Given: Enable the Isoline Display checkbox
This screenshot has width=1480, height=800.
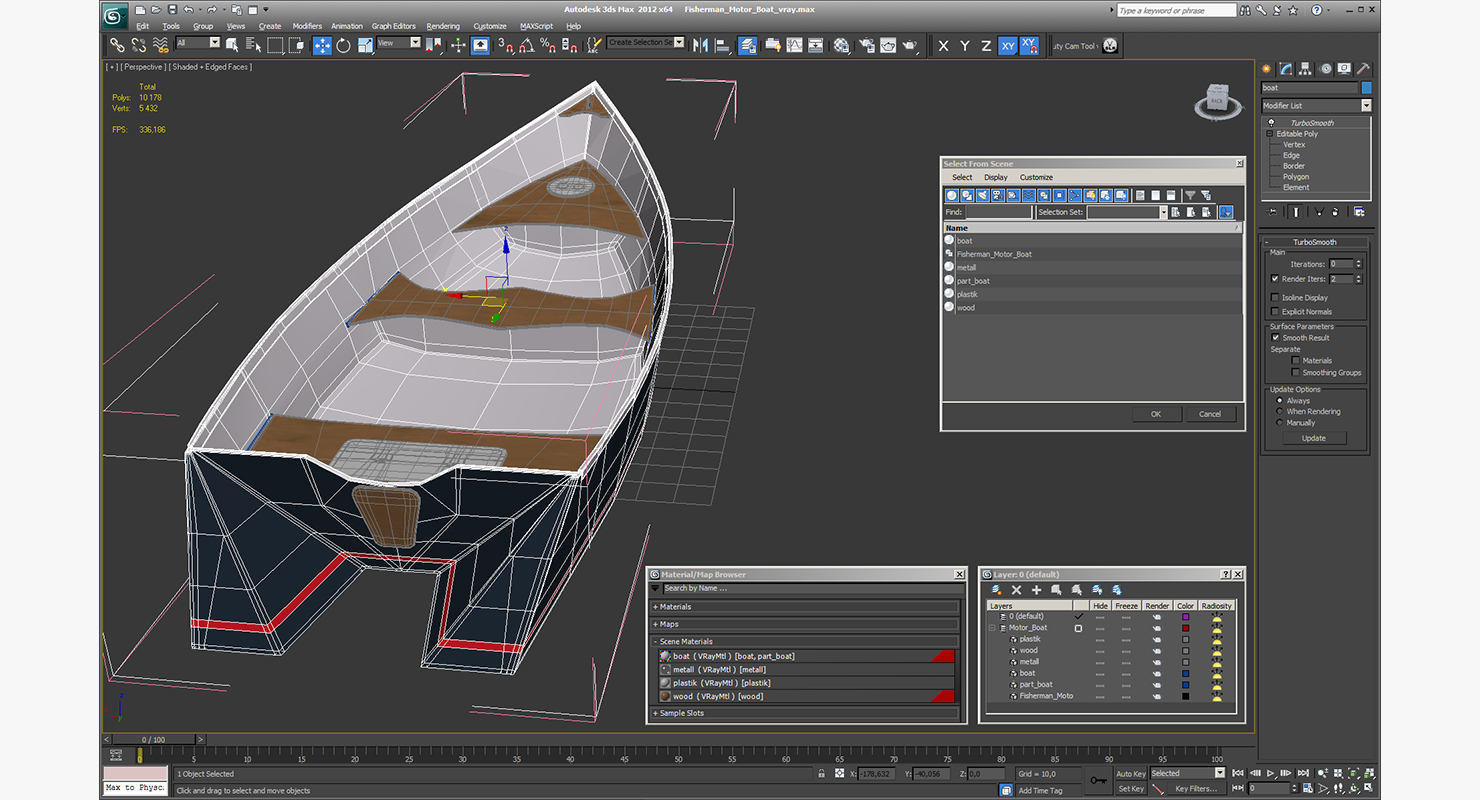Looking at the screenshot, I should pos(1275,297).
